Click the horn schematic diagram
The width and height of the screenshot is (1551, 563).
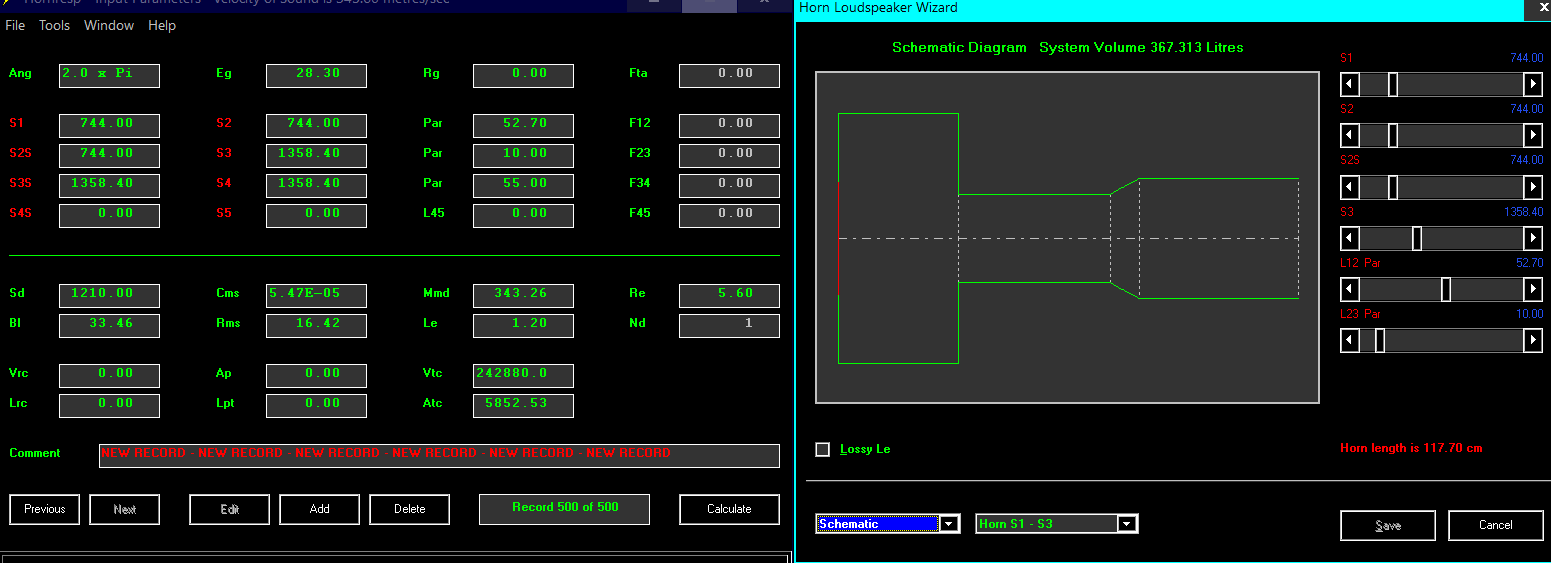[1067, 237]
